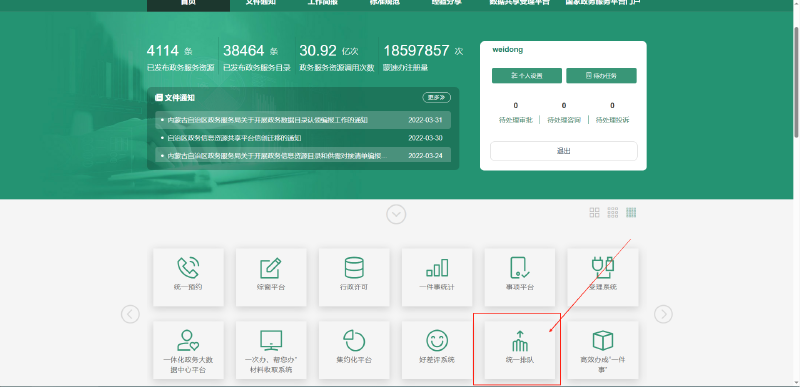Go to previous tiles with left arrow
This screenshot has width=800, height=387.
pyautogui.click(x=130, y=314)
